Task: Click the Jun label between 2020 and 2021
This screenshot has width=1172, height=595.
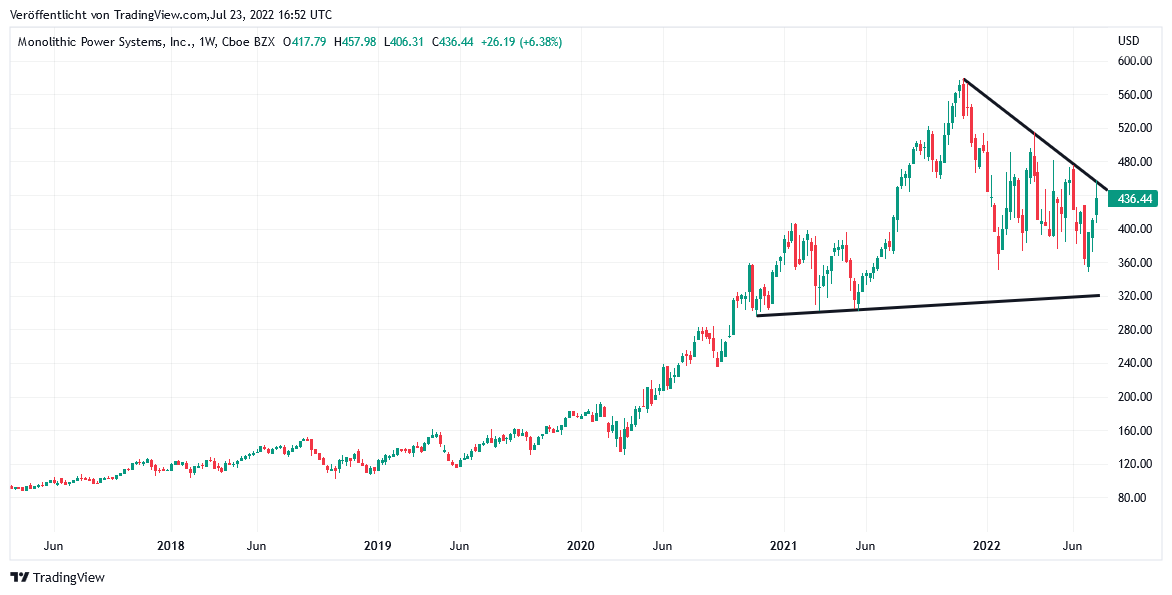Action: [x=663, y=546]
